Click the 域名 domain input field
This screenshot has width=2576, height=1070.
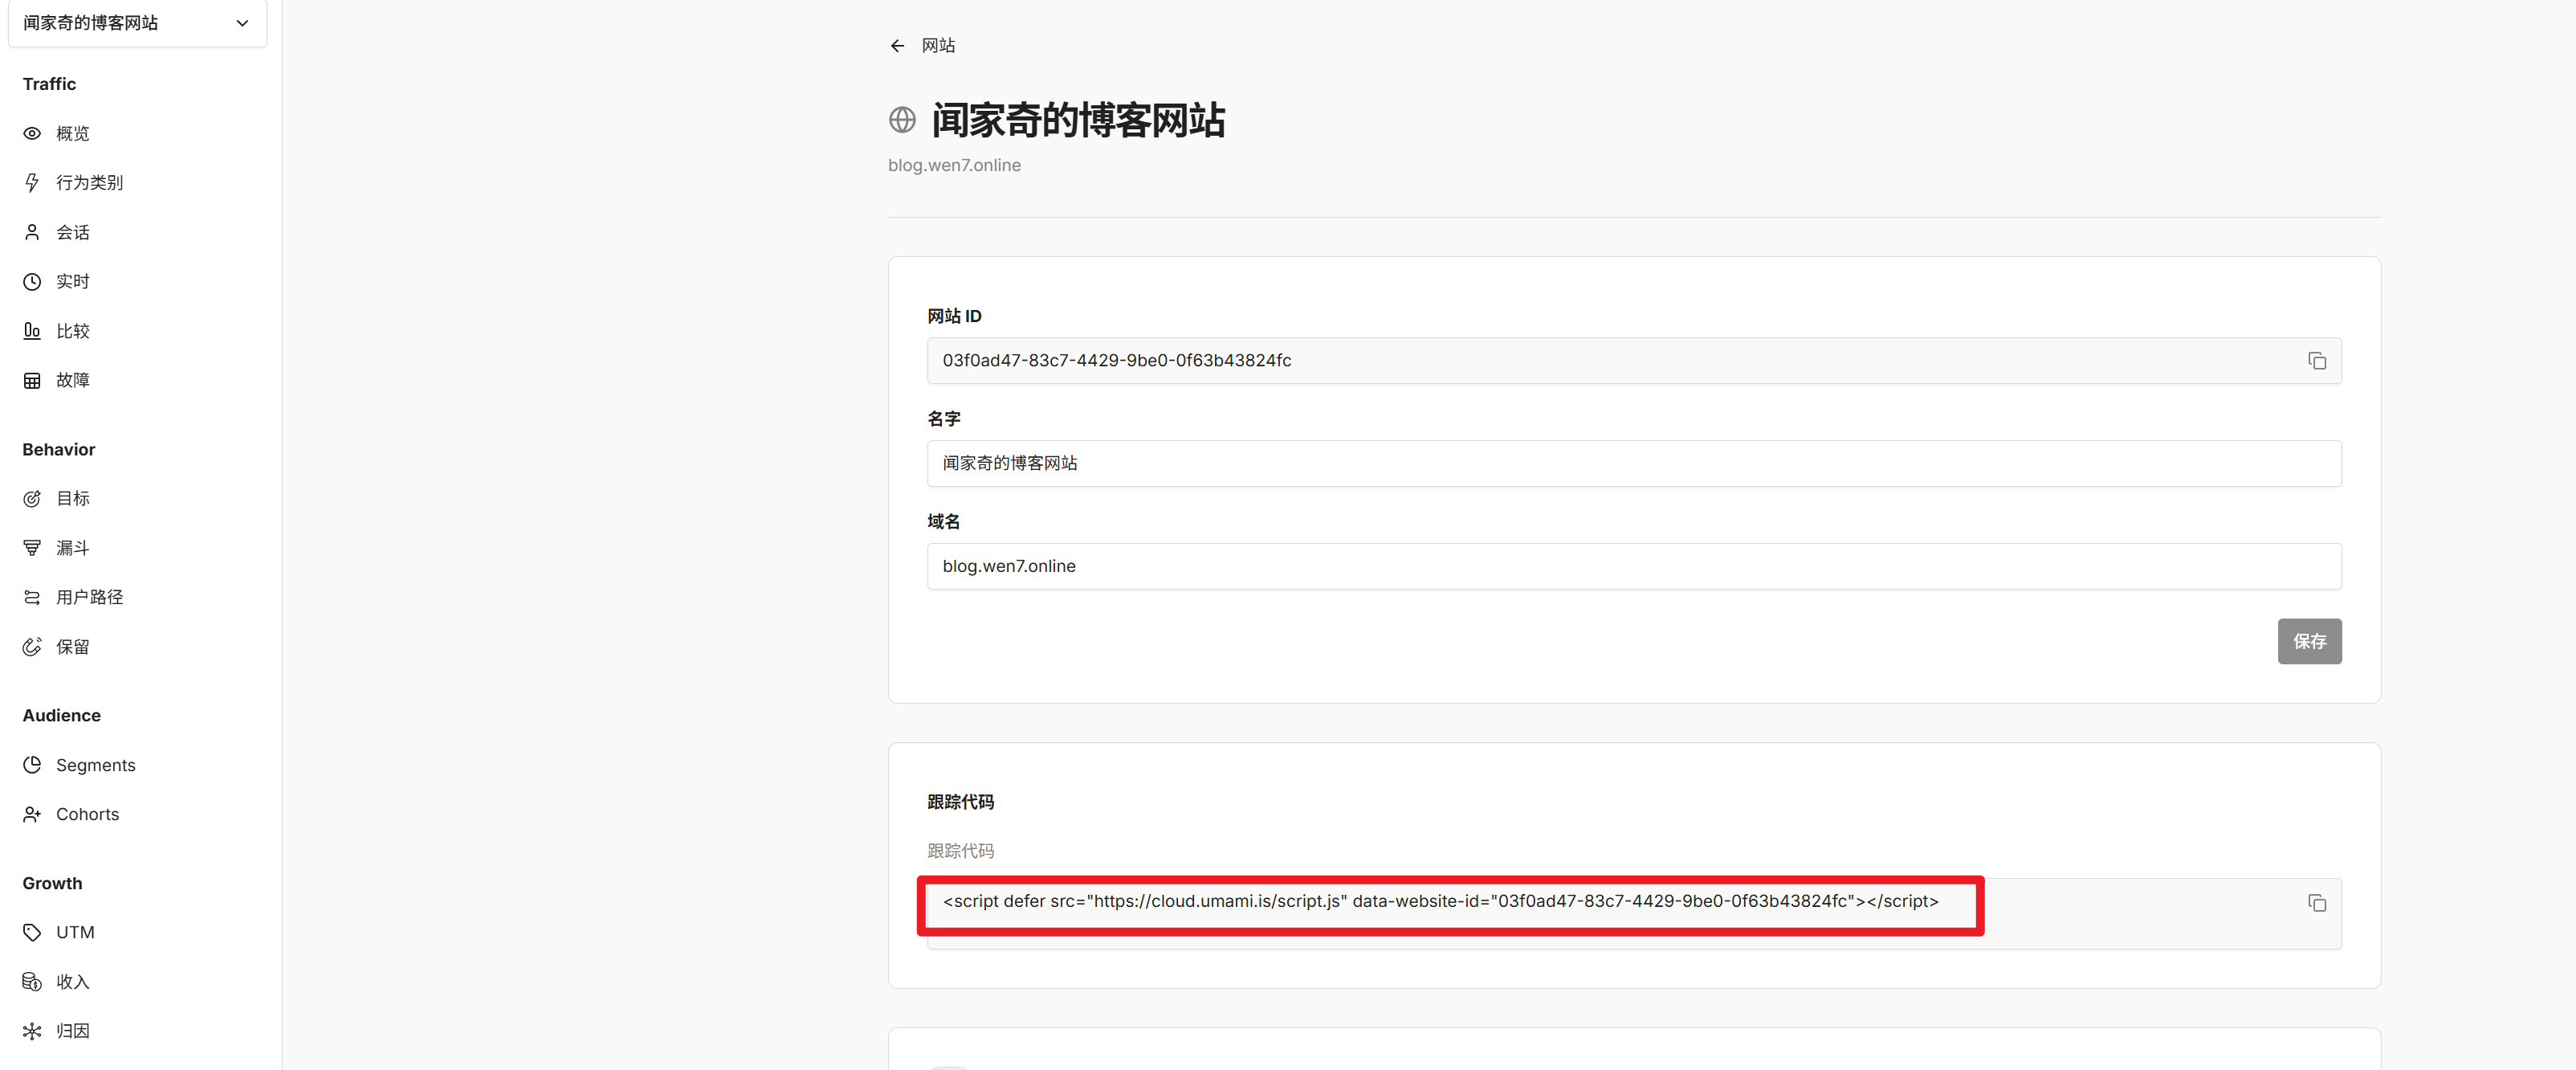pos(1633,566)
